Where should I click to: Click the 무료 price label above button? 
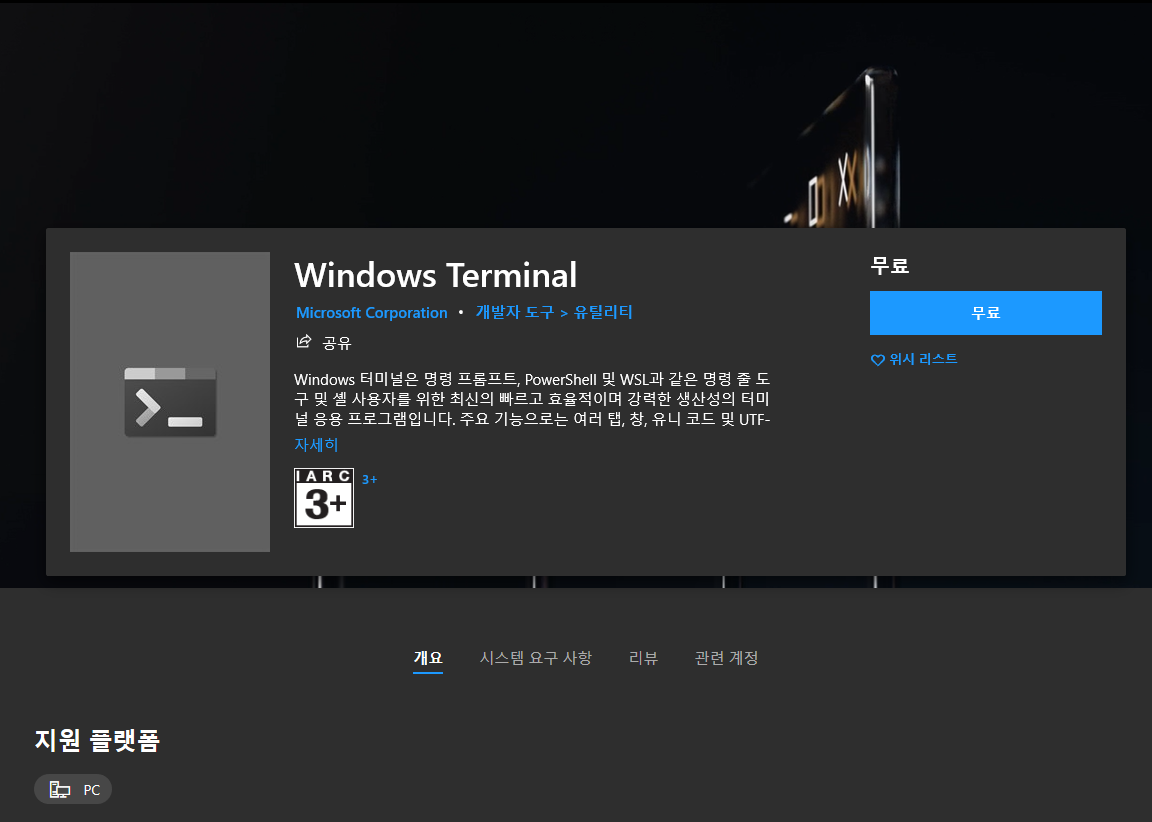(890, 266)
